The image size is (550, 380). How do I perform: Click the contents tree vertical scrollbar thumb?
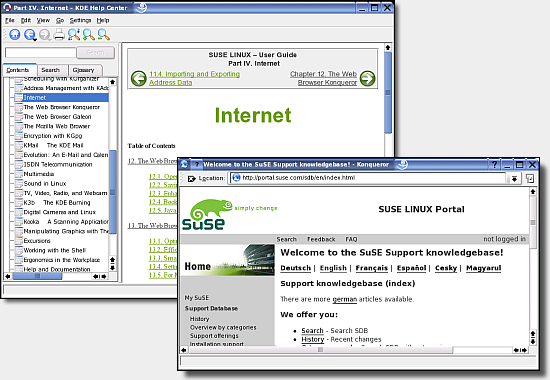(x=112, y=192)
